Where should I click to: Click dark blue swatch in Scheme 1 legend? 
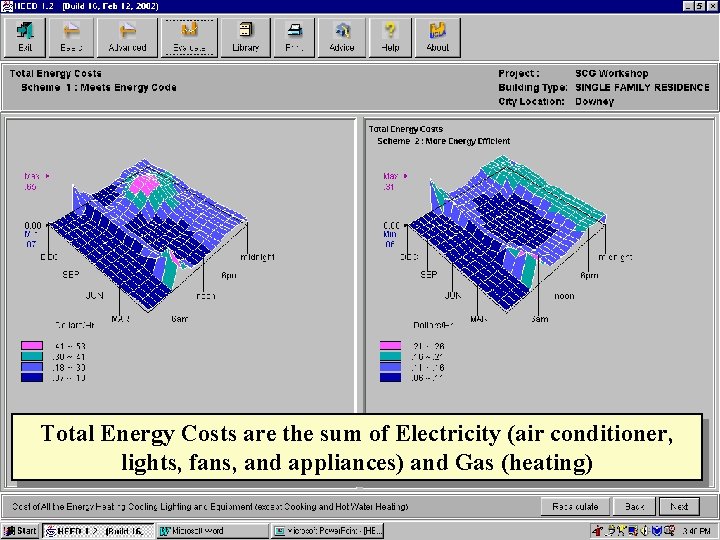[x=32, y=377]
